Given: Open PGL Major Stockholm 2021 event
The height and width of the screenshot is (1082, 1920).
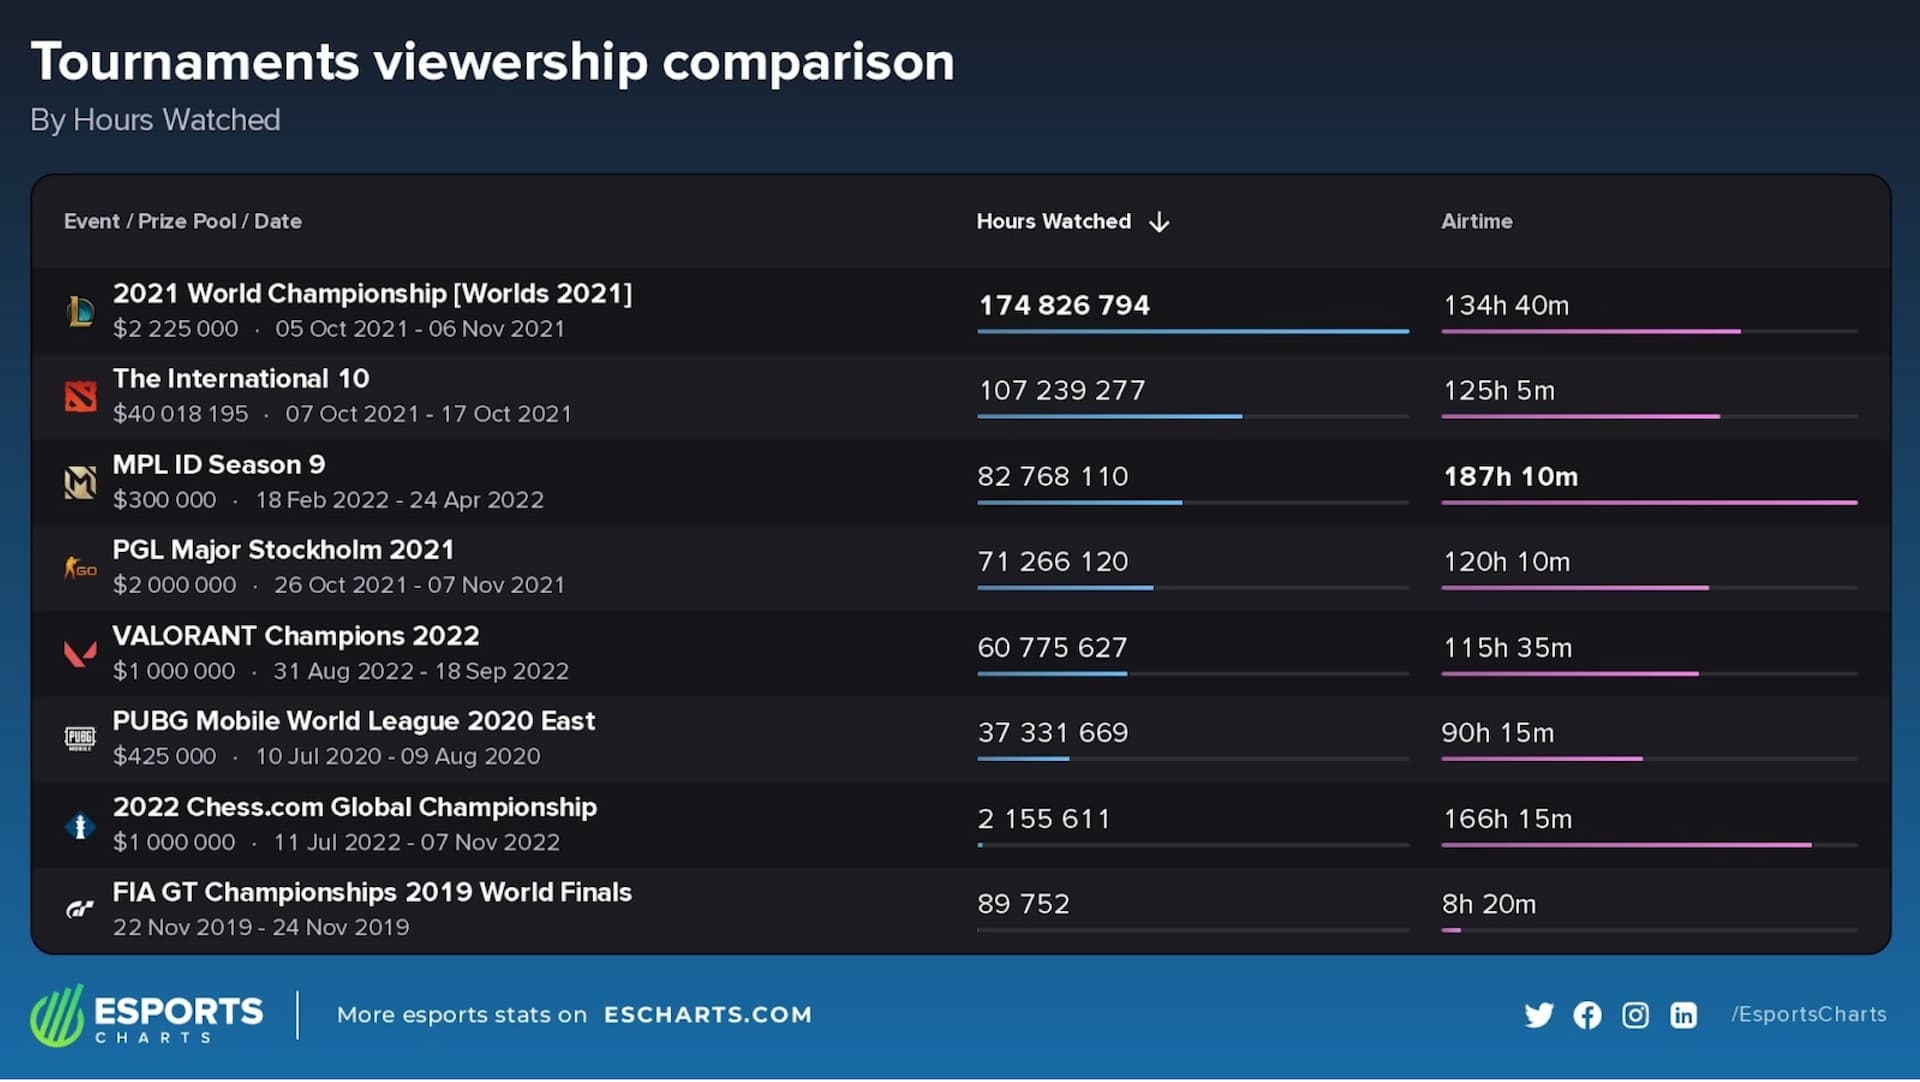Looking at the screenshot, I should tap(283, 550).
